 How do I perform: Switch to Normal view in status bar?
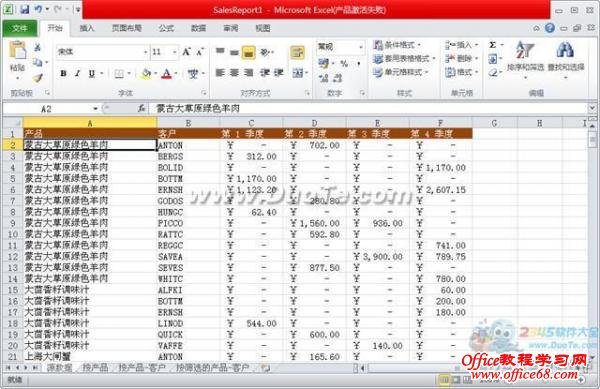(x=444, y=379)
